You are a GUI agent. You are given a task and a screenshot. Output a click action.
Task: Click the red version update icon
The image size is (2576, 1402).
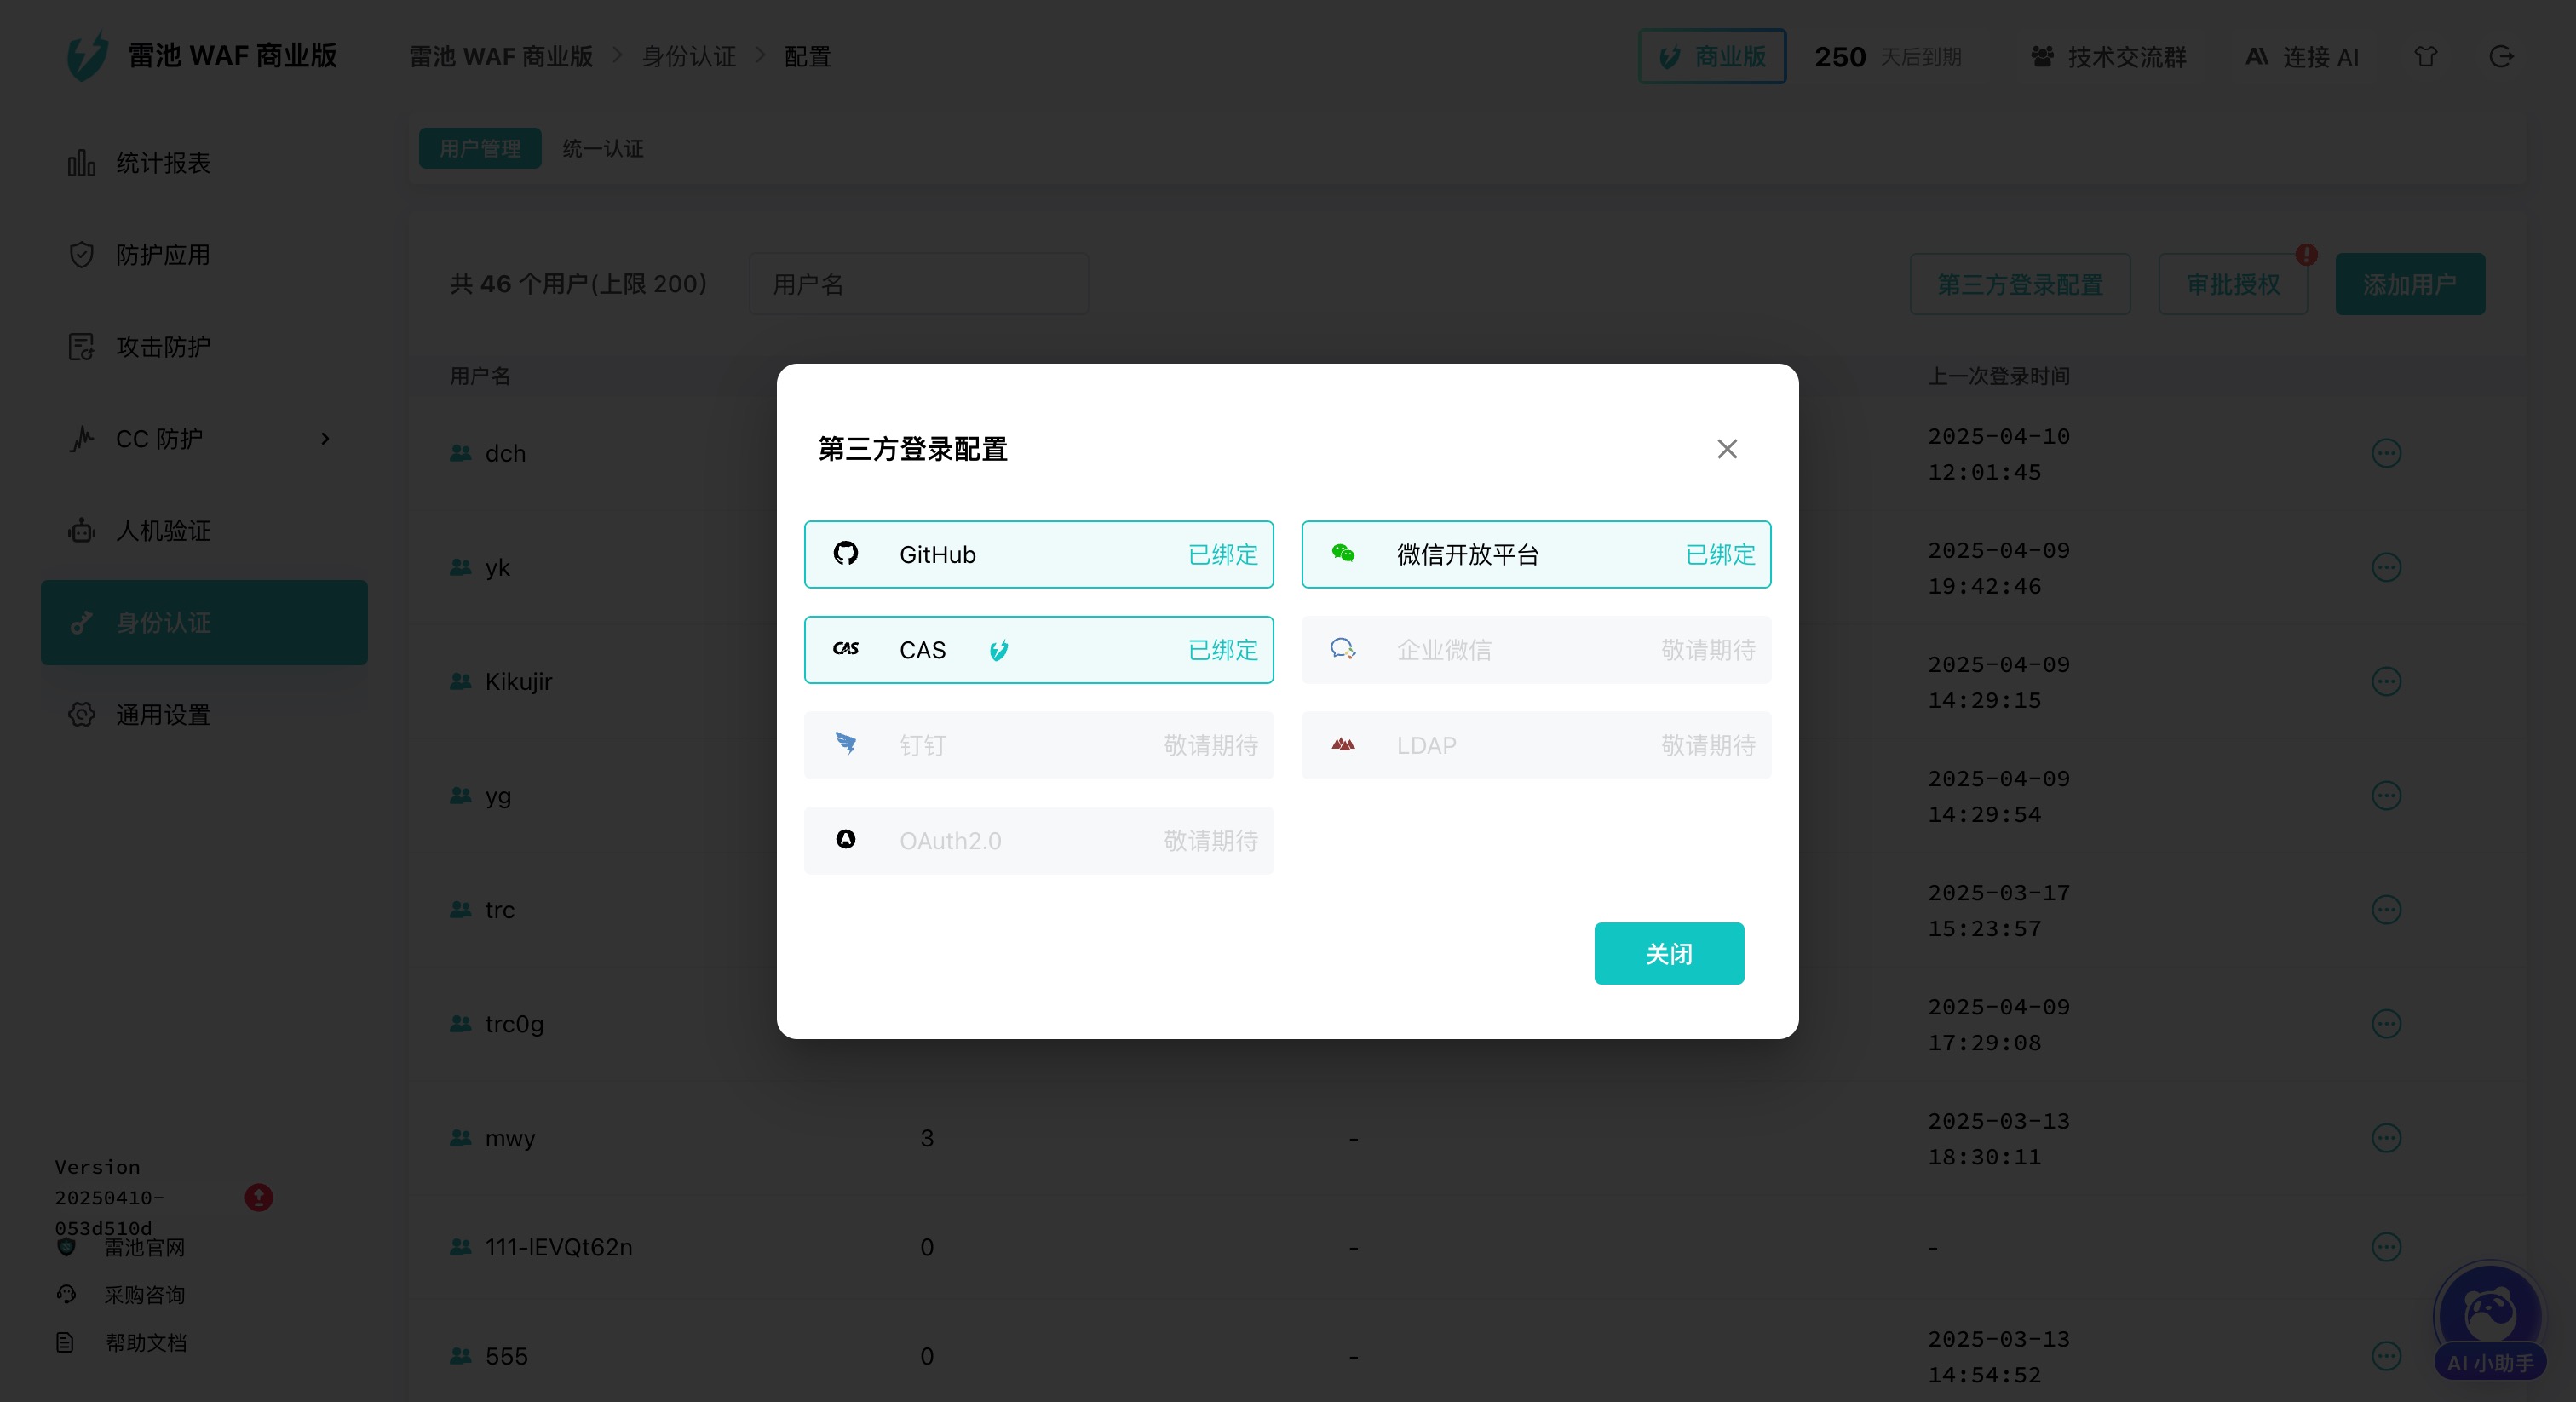click(258, 1197)
